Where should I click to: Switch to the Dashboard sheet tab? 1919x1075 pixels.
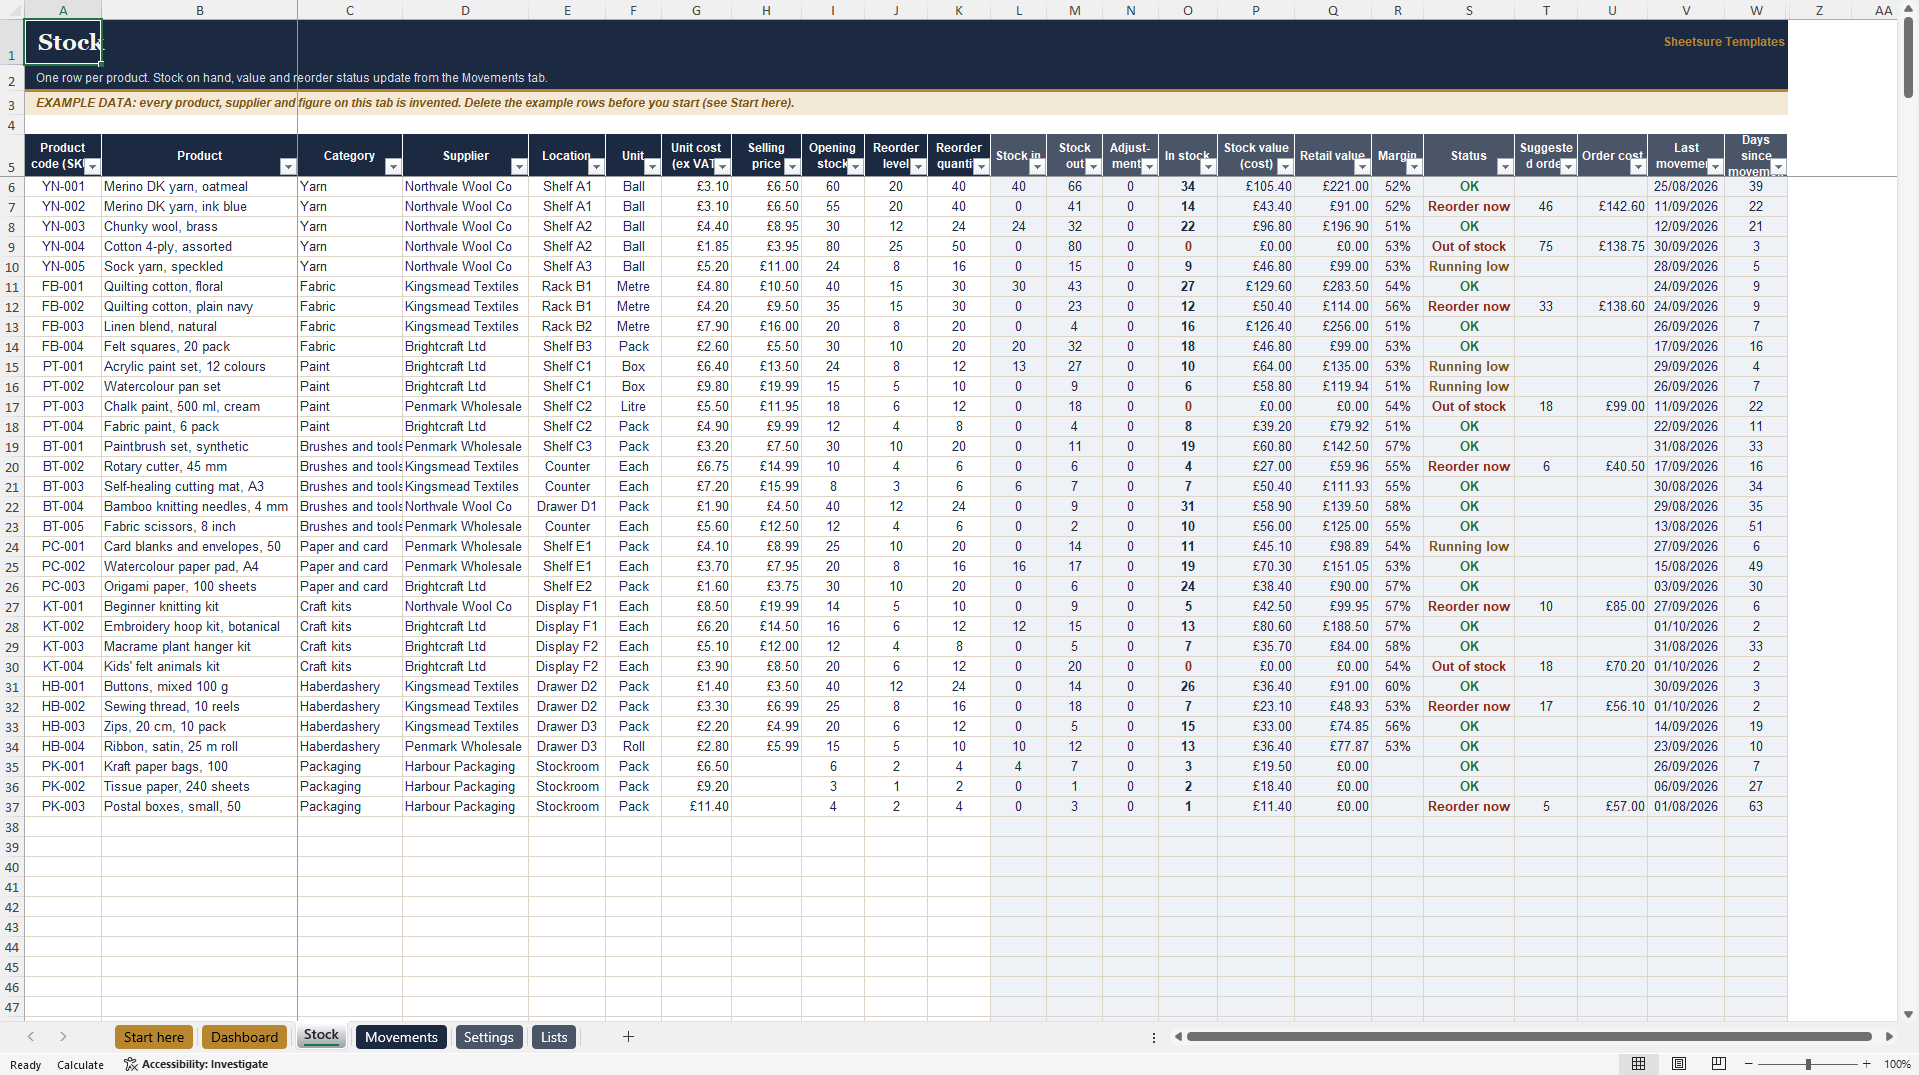[x=244, y=1037]
